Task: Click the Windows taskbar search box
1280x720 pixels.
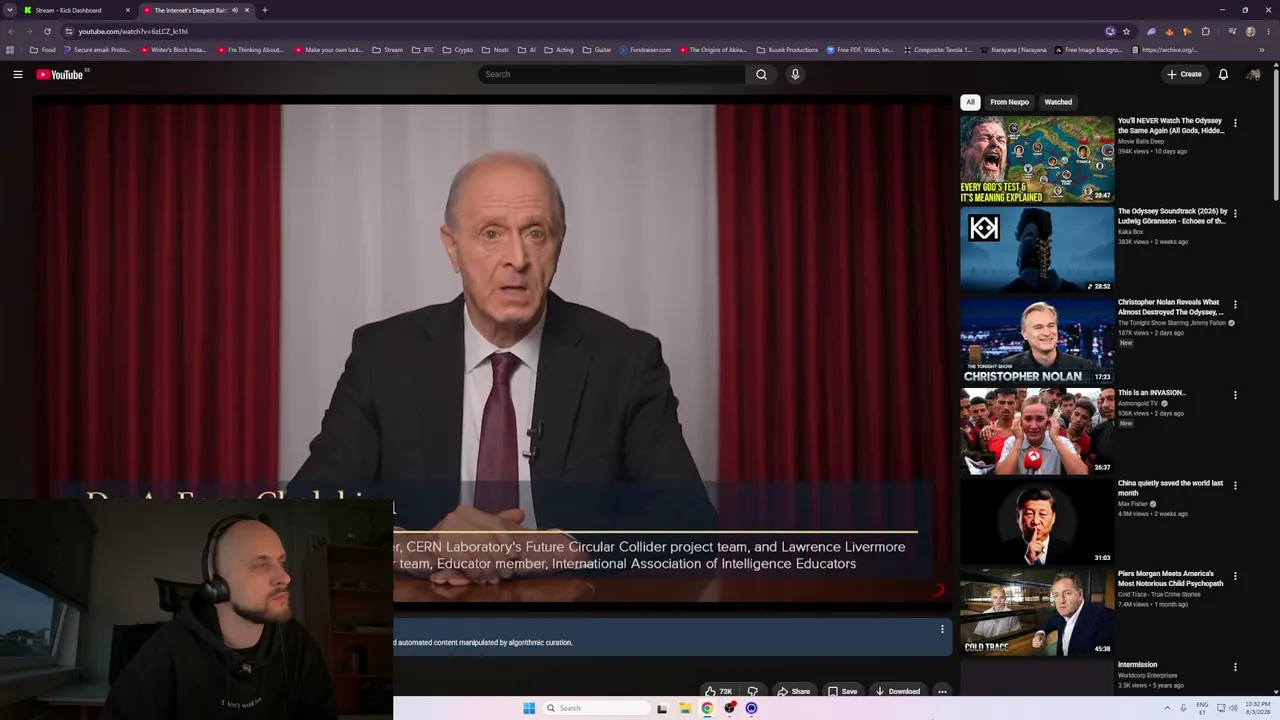Action: (596, 708)
